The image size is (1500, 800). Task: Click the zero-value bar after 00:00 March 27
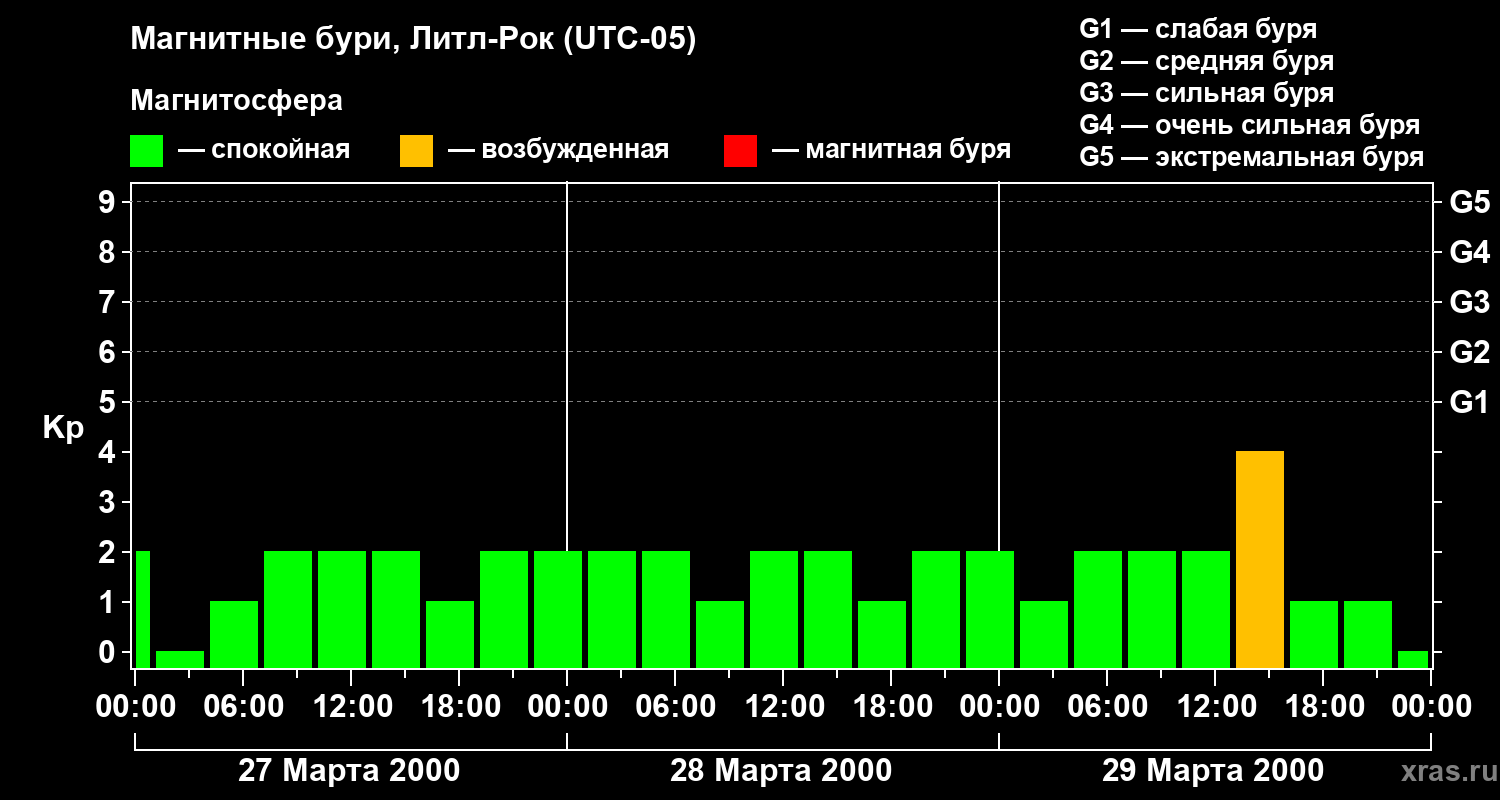pyautogui.click(x=180, y=659)
